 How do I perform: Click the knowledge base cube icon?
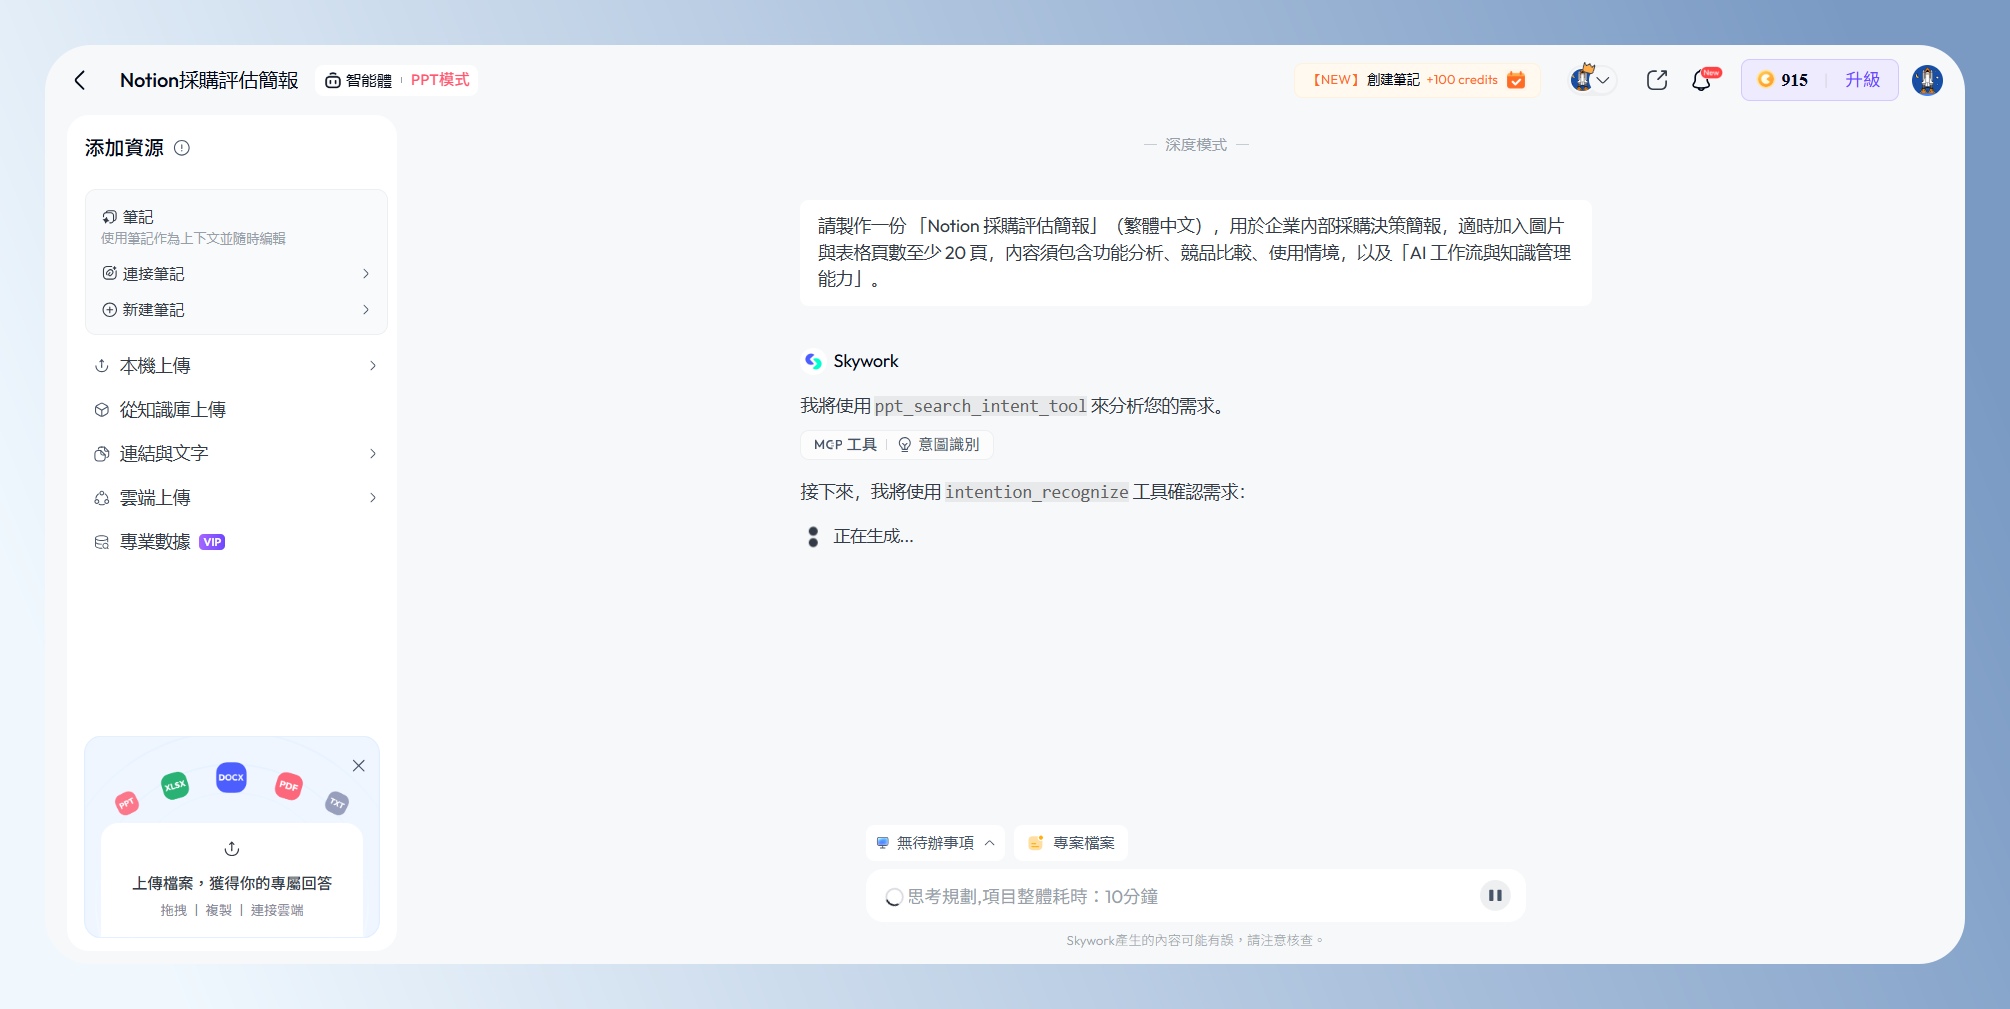101,410
